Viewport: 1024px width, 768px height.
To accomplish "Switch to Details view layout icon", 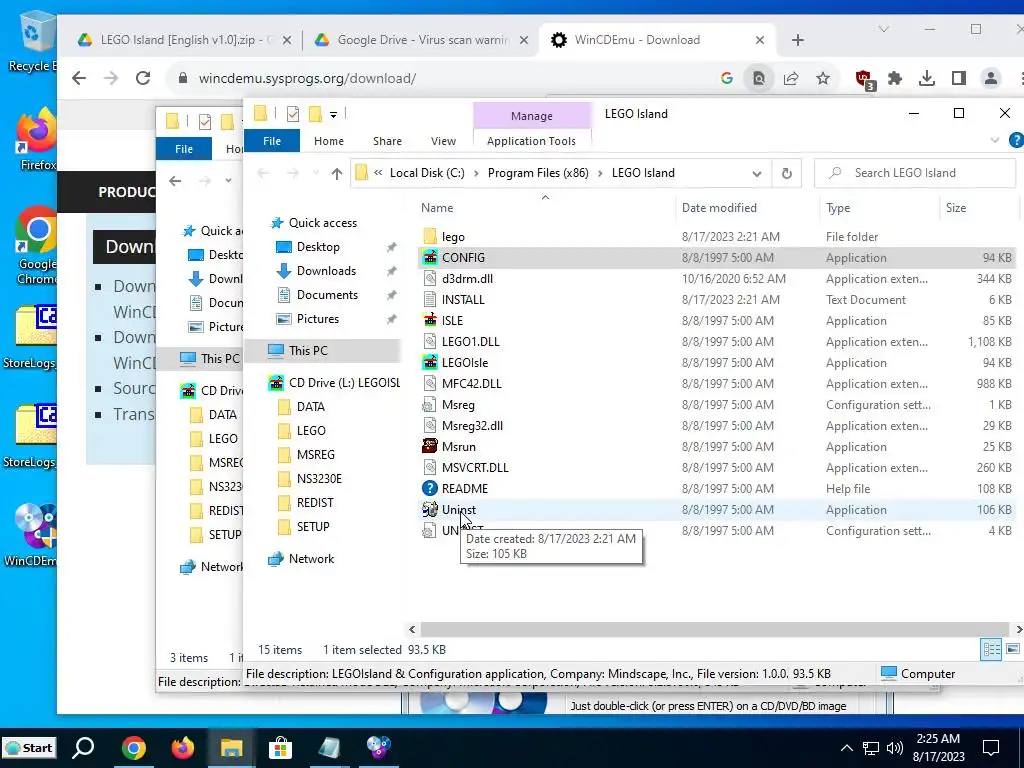I will 991,649.
